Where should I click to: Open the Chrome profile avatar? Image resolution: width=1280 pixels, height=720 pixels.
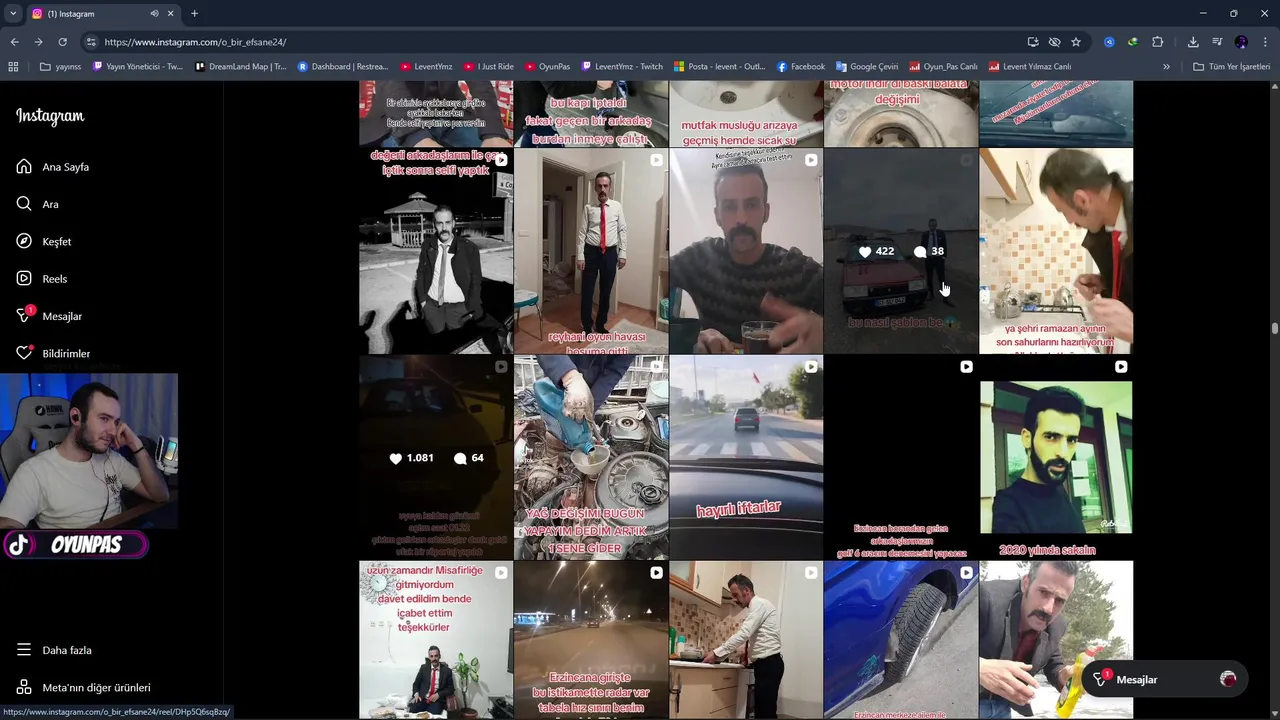tap(1241, 42)
